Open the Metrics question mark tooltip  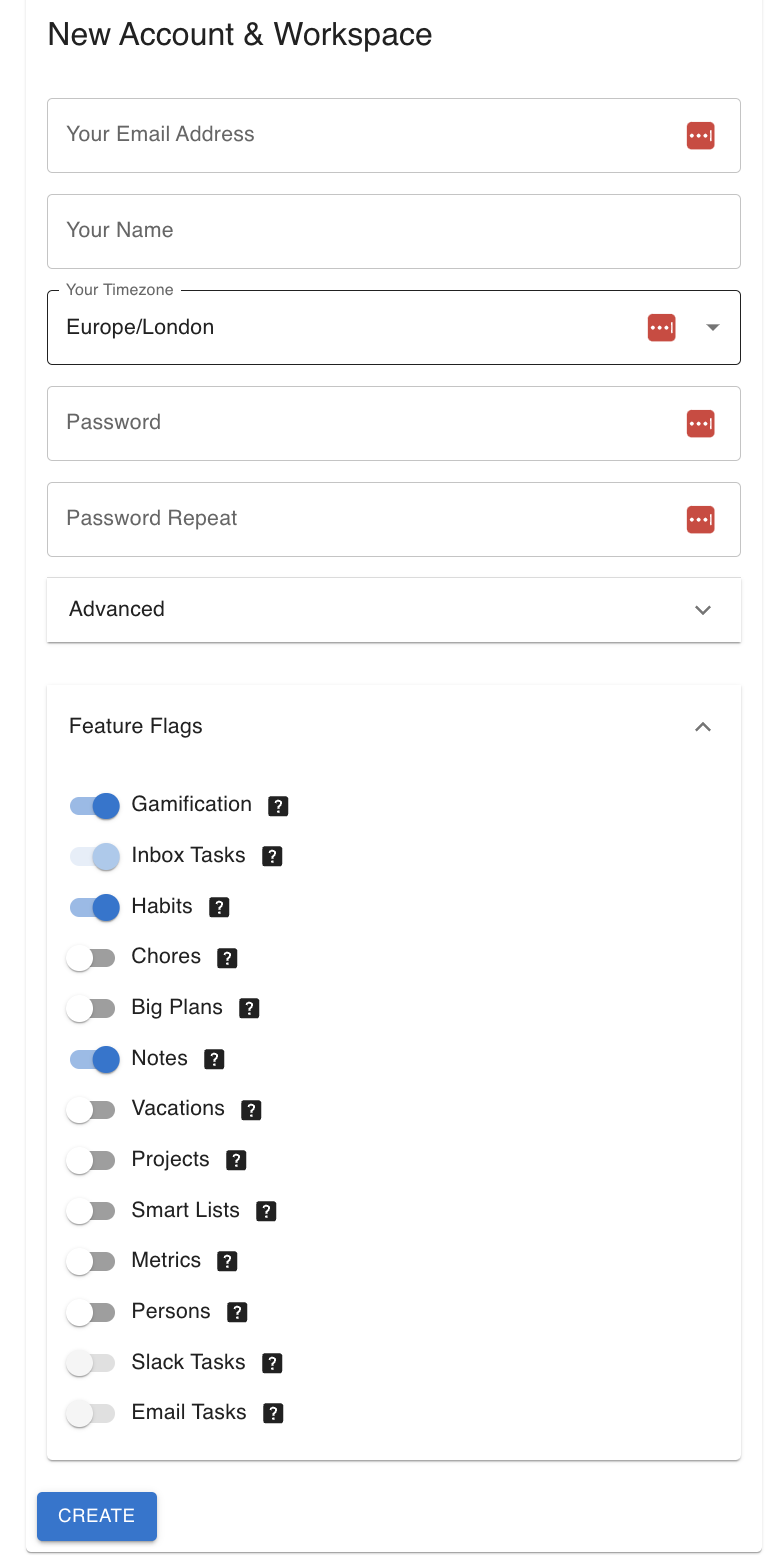coord(226,1261)
